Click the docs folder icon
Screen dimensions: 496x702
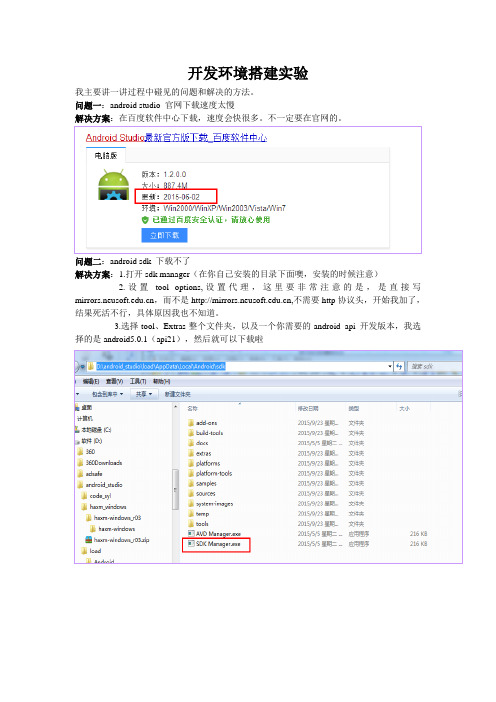coord(191,443)
